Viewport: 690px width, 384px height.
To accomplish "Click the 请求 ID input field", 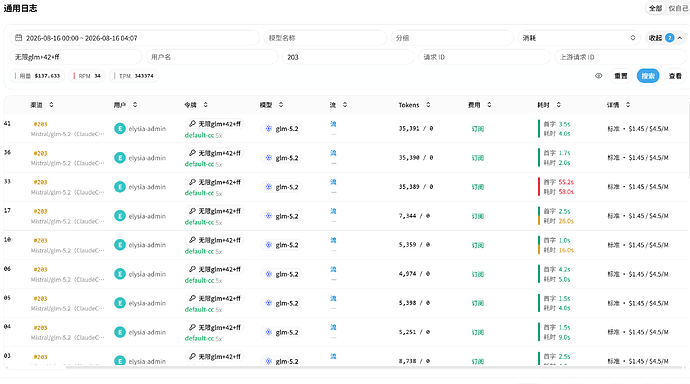I will coord(484,57).
